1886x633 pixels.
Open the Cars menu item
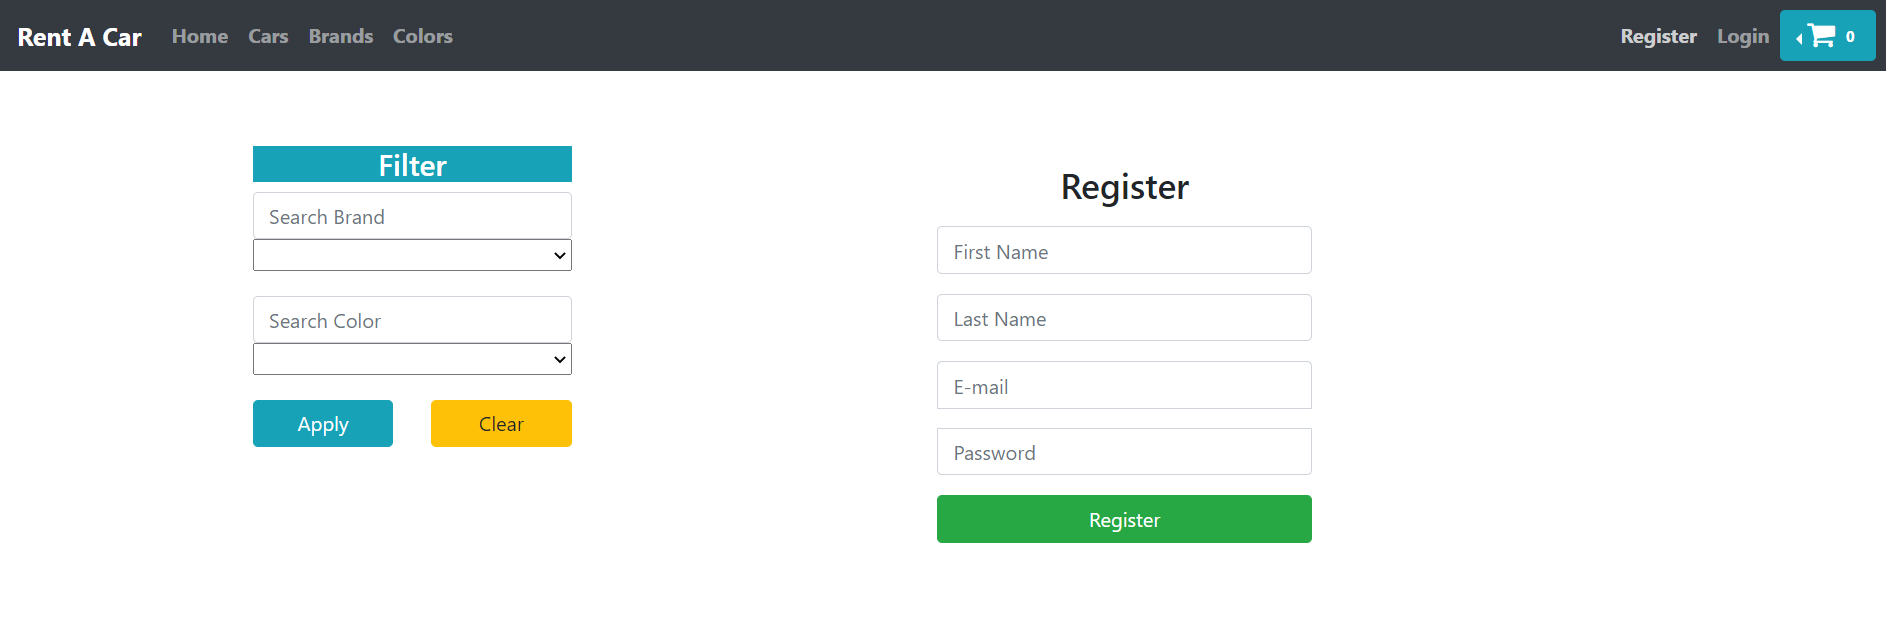click(268, 36)
